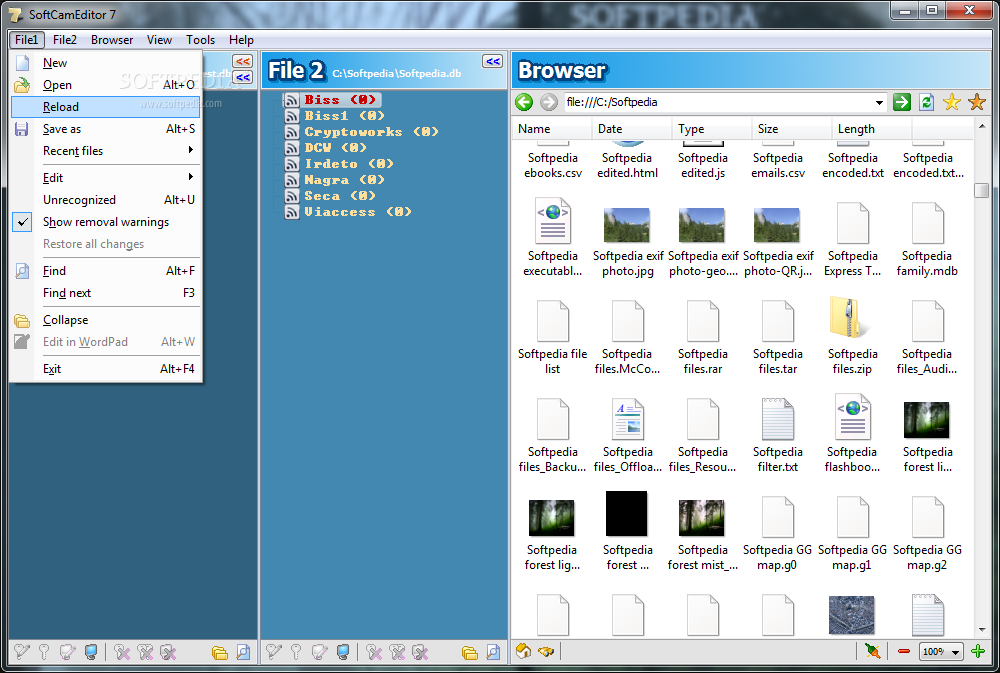Zoom out with the red minus icon
Image resolution: width=1000 pixels, height=673 pixels.
pos(903,651)
